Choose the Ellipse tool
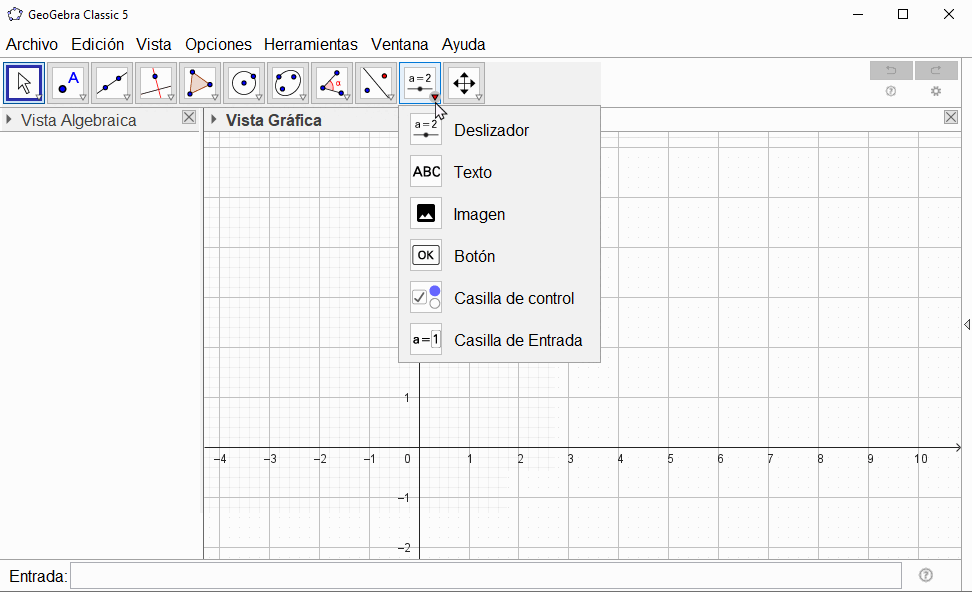 point(288,83)
